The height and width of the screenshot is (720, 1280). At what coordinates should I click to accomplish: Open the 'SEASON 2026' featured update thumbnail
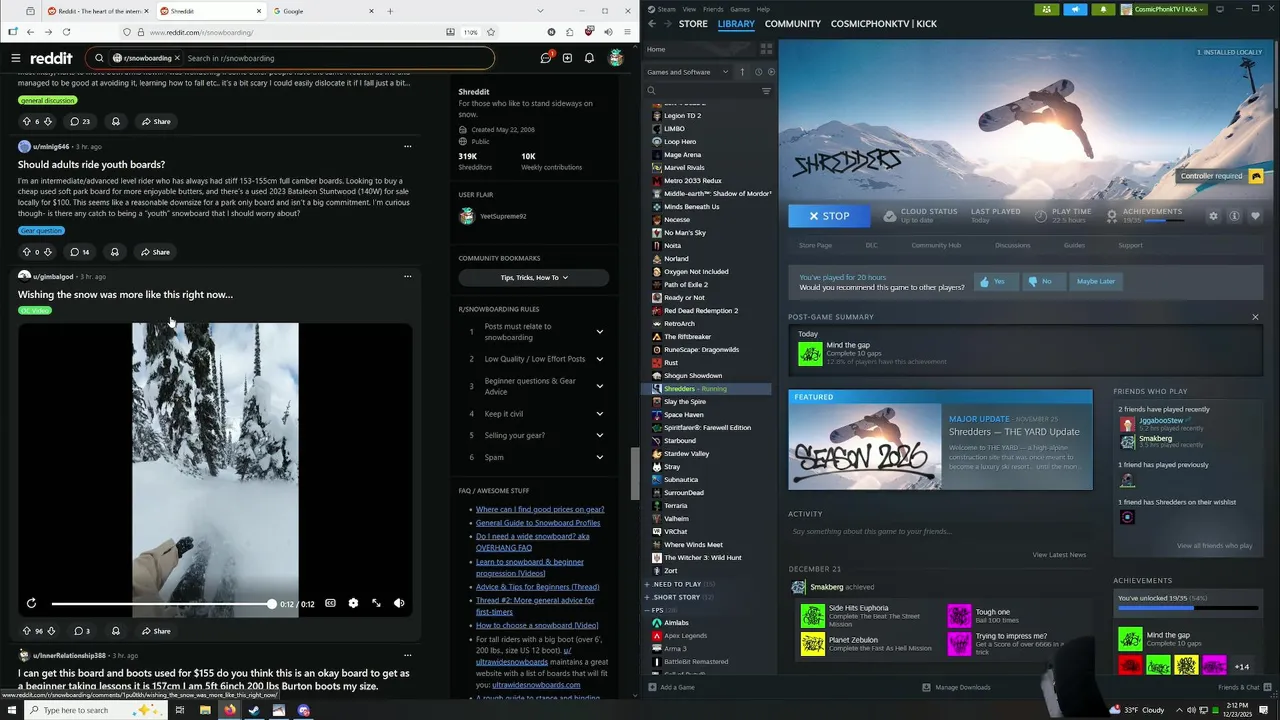864,447
